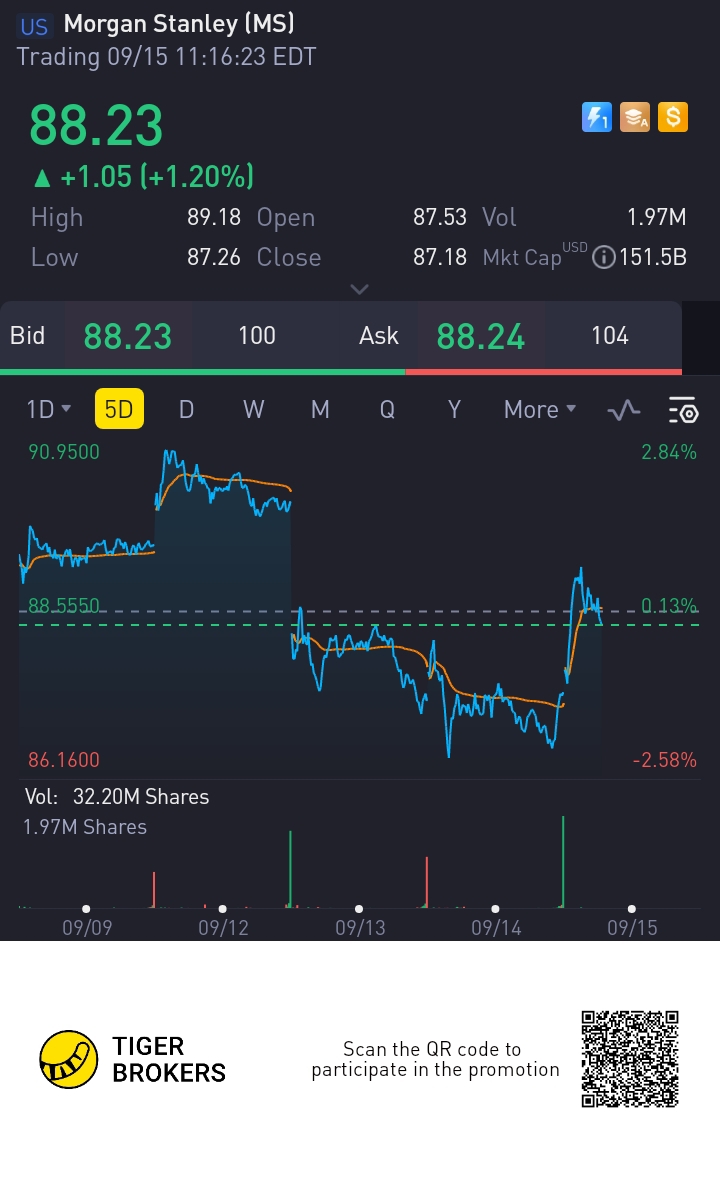Tap the Mkt Cap info icon

click(603, 258)
